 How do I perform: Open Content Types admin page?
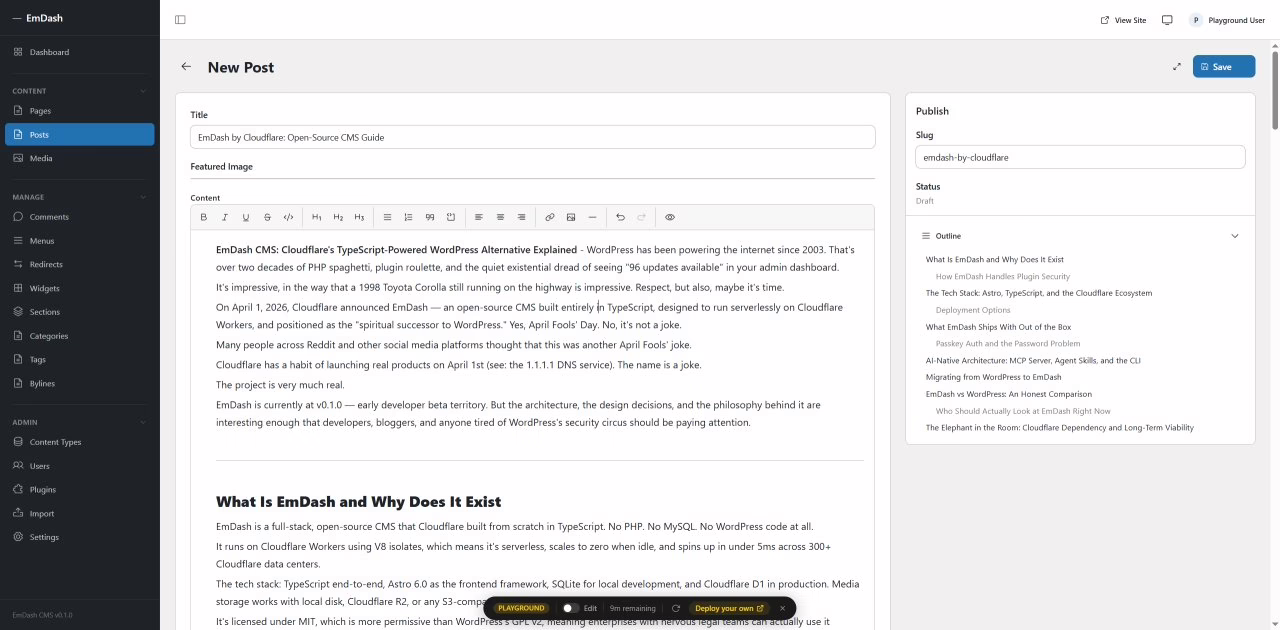point(80,442)
